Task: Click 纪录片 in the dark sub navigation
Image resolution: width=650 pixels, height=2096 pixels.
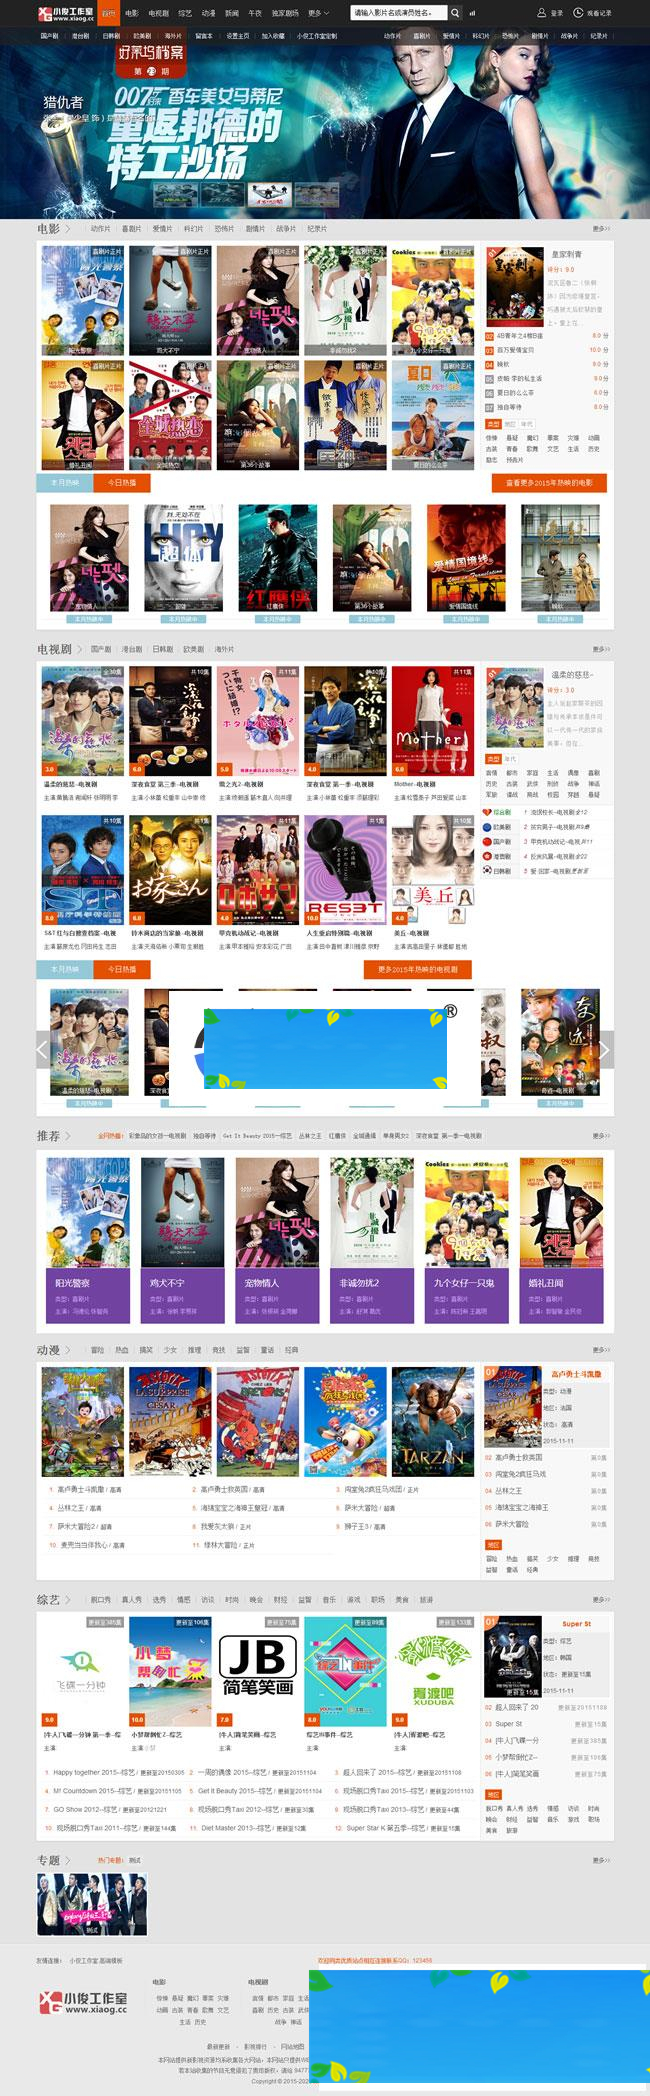Action: point(599,36)
